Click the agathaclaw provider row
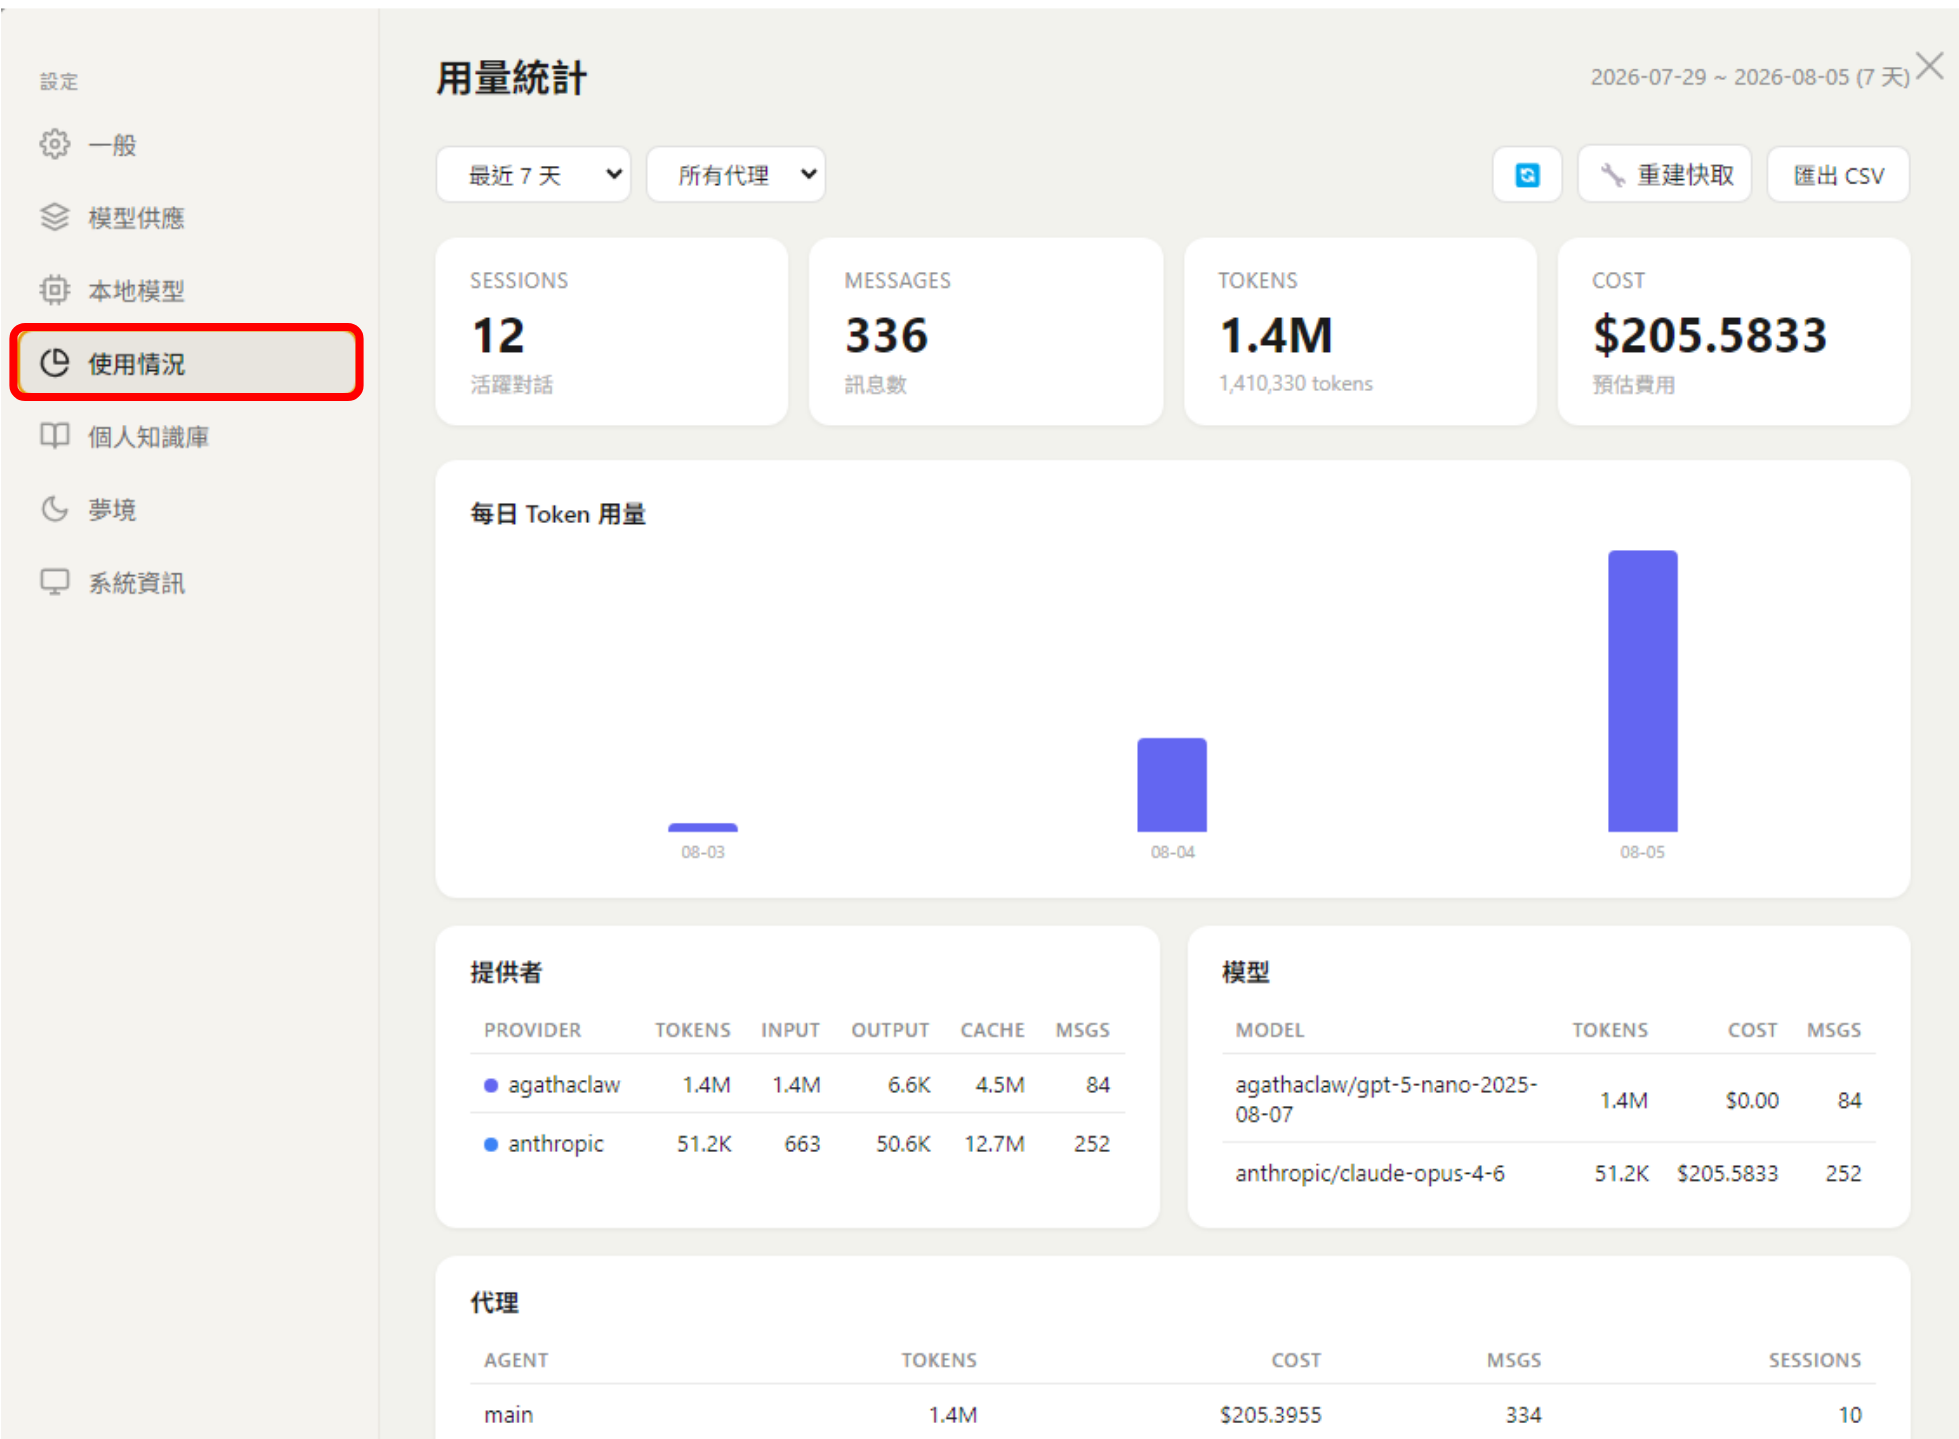The height and width of the screenshot is (1439, 1959). [x=797, y=1084]
